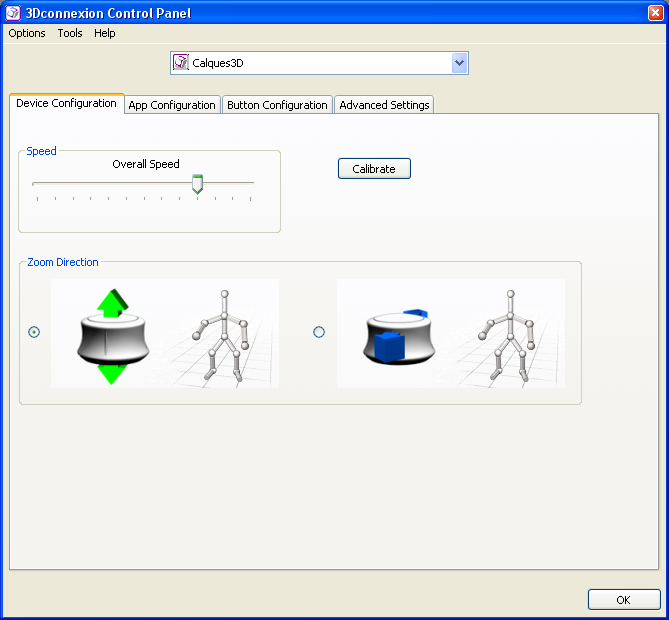This screenshot has height=620, width=669.
Task: Click the Overall Speed label
Action: (x=146, y=164)
